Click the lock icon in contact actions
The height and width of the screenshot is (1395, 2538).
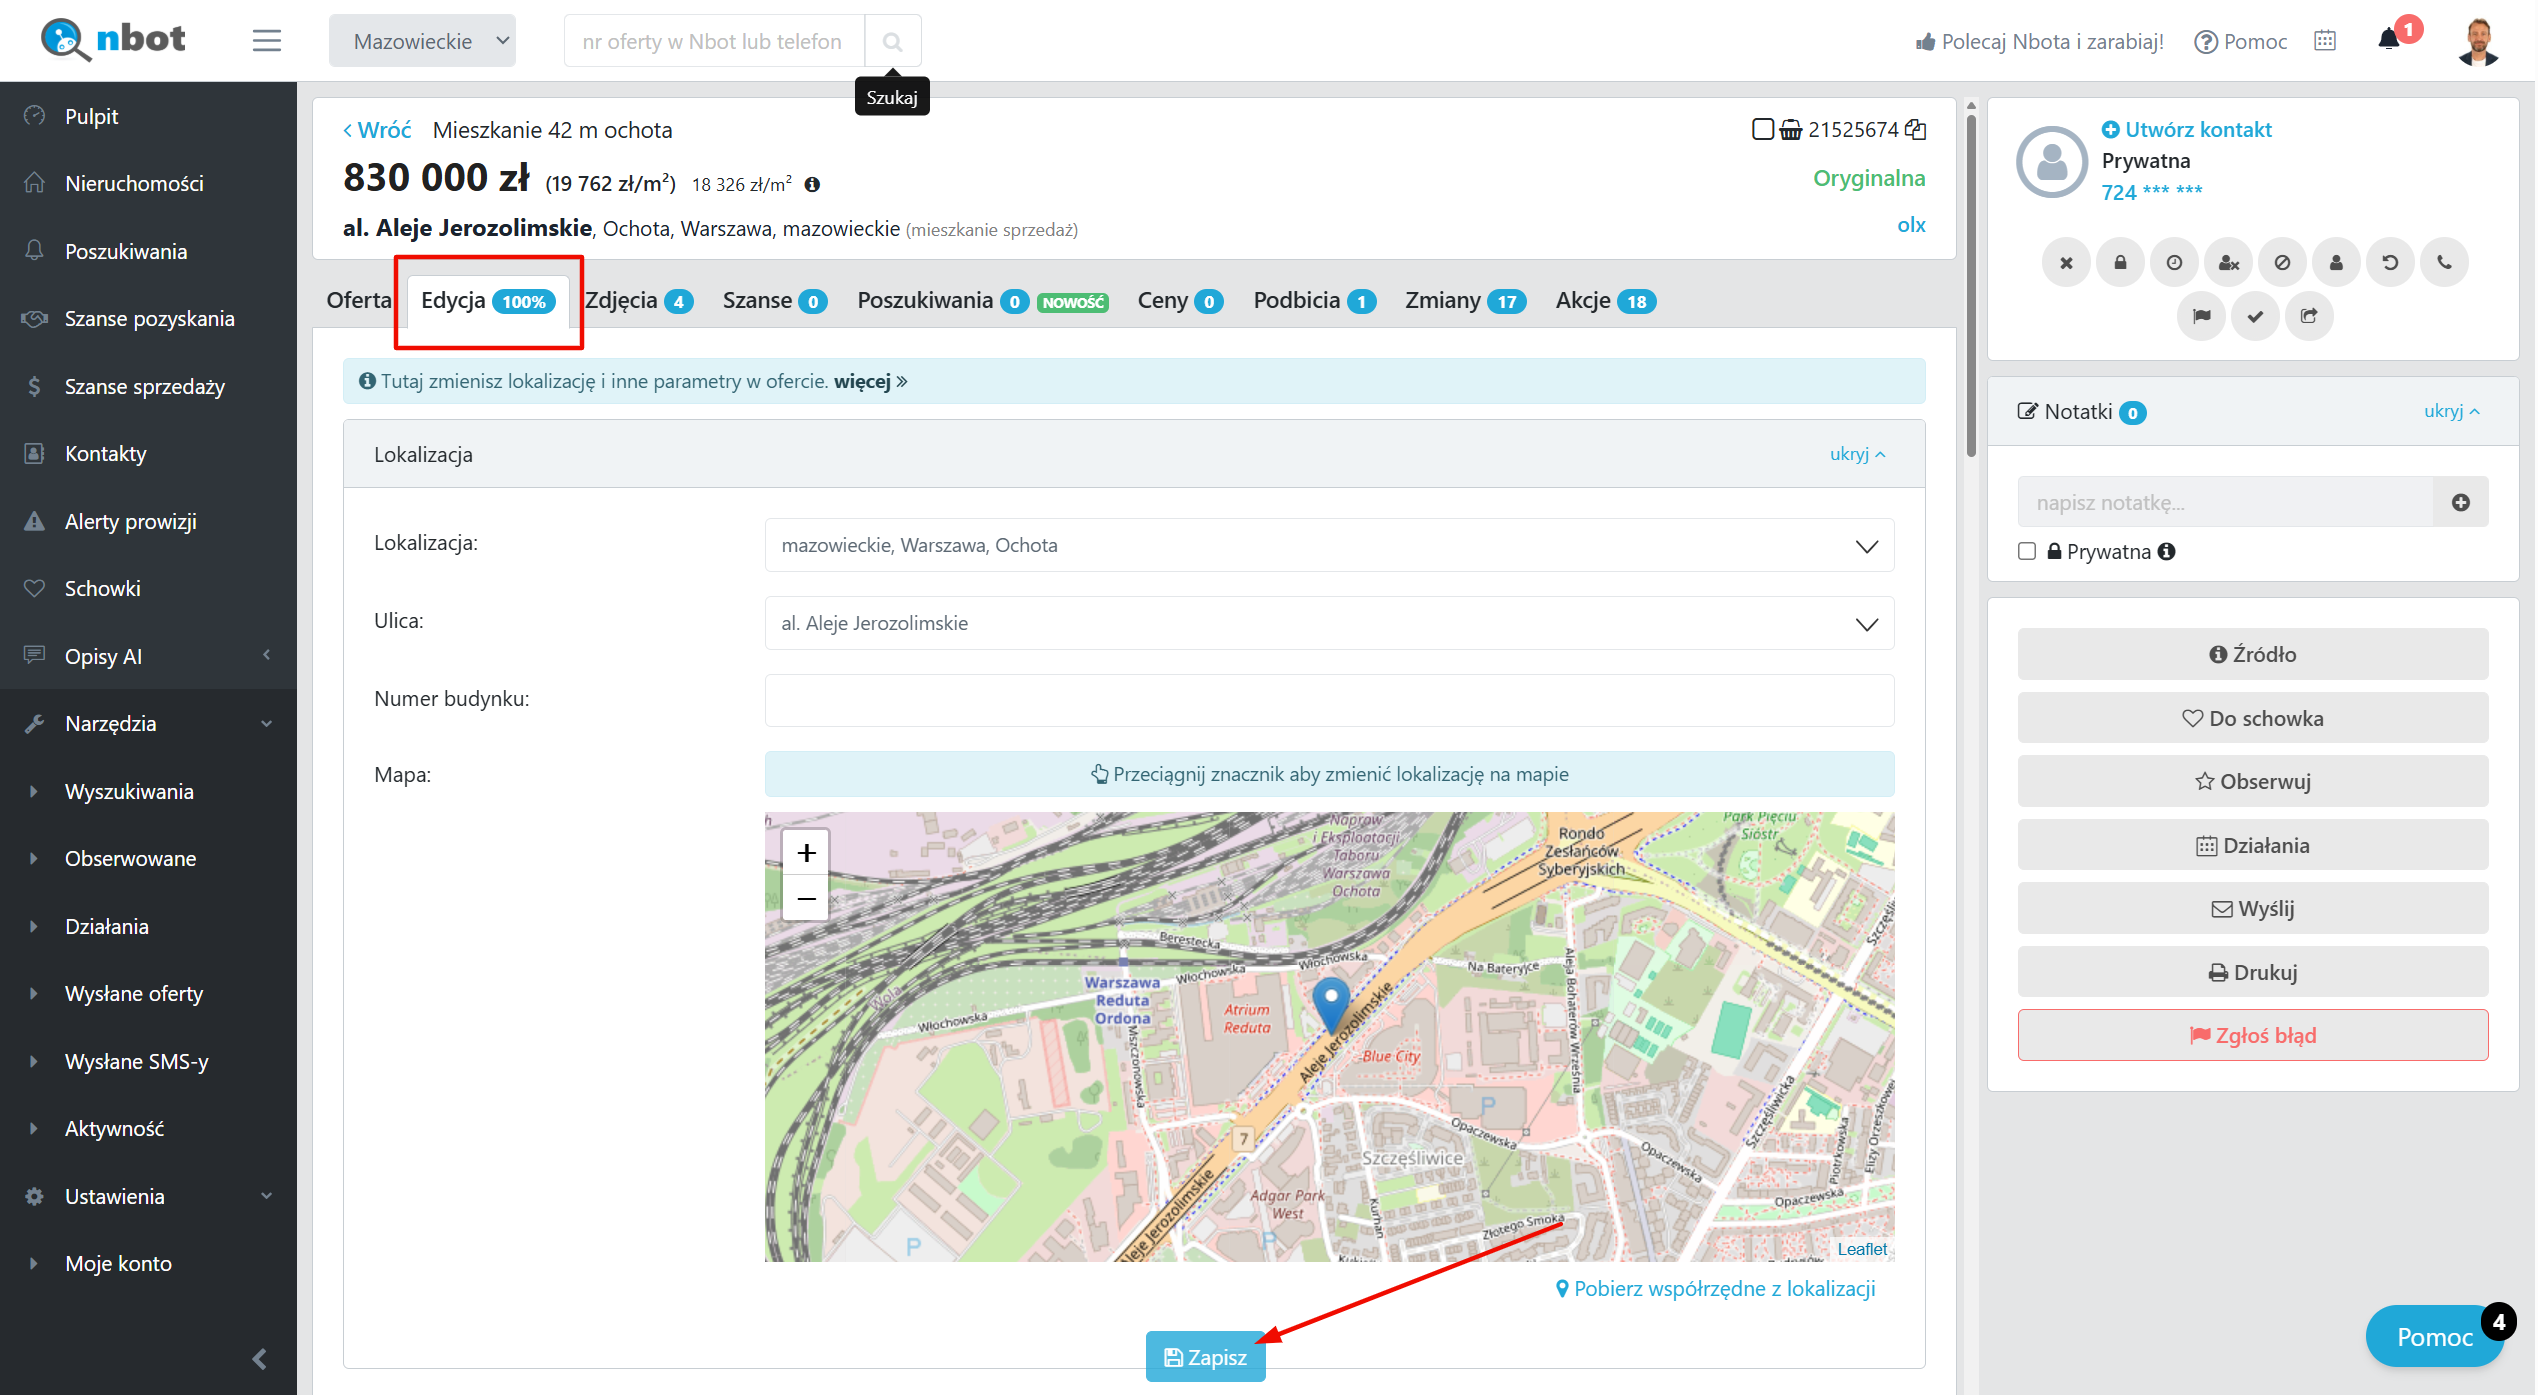click(2120, 263)
